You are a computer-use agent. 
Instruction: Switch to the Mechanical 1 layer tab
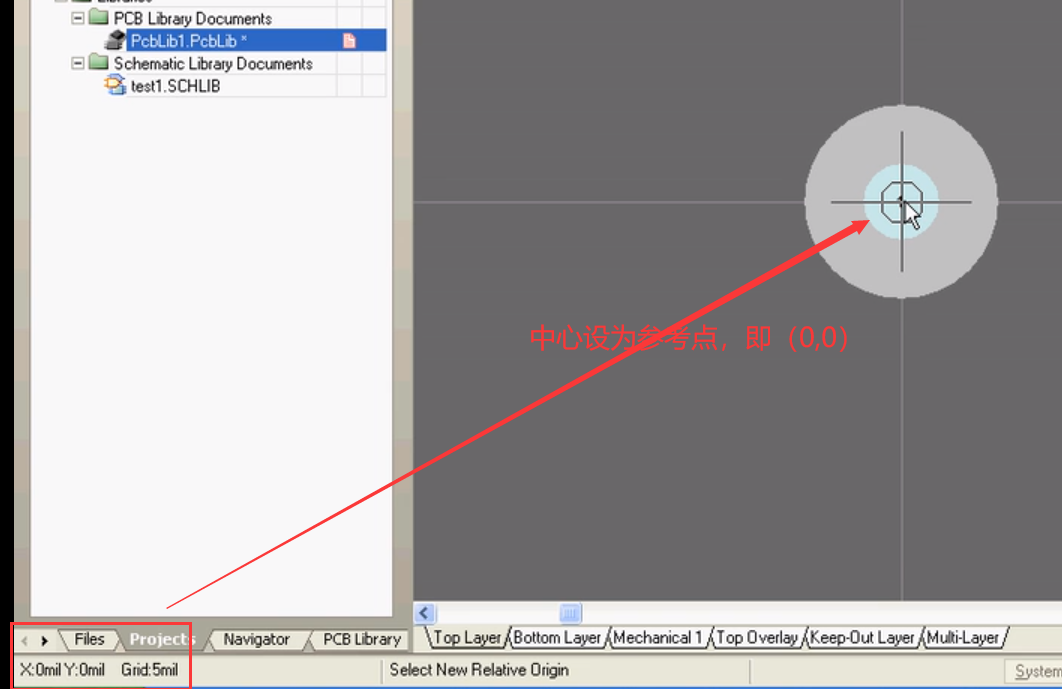pos(658,637)
